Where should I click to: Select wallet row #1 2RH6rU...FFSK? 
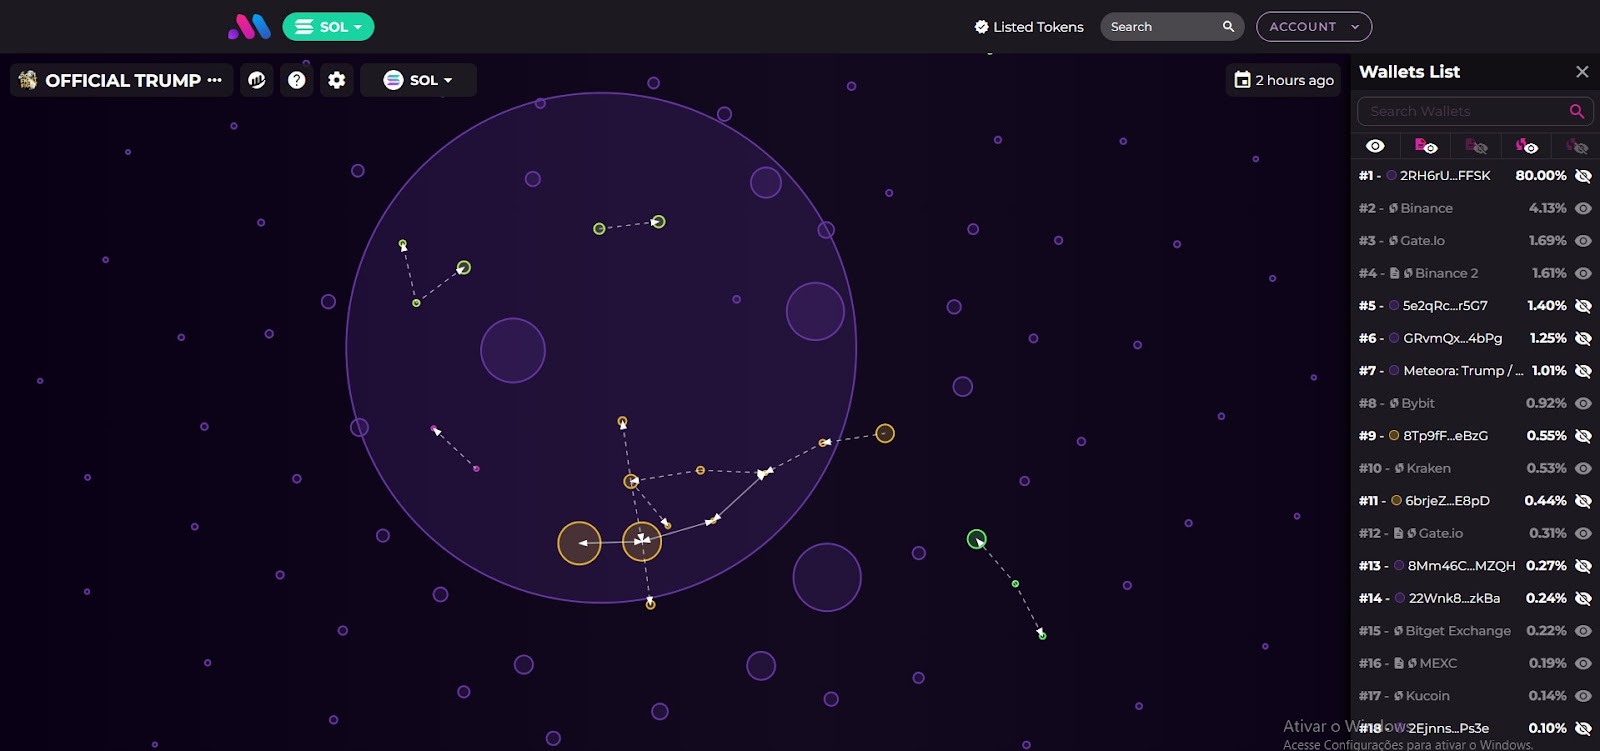[1475, 176]
